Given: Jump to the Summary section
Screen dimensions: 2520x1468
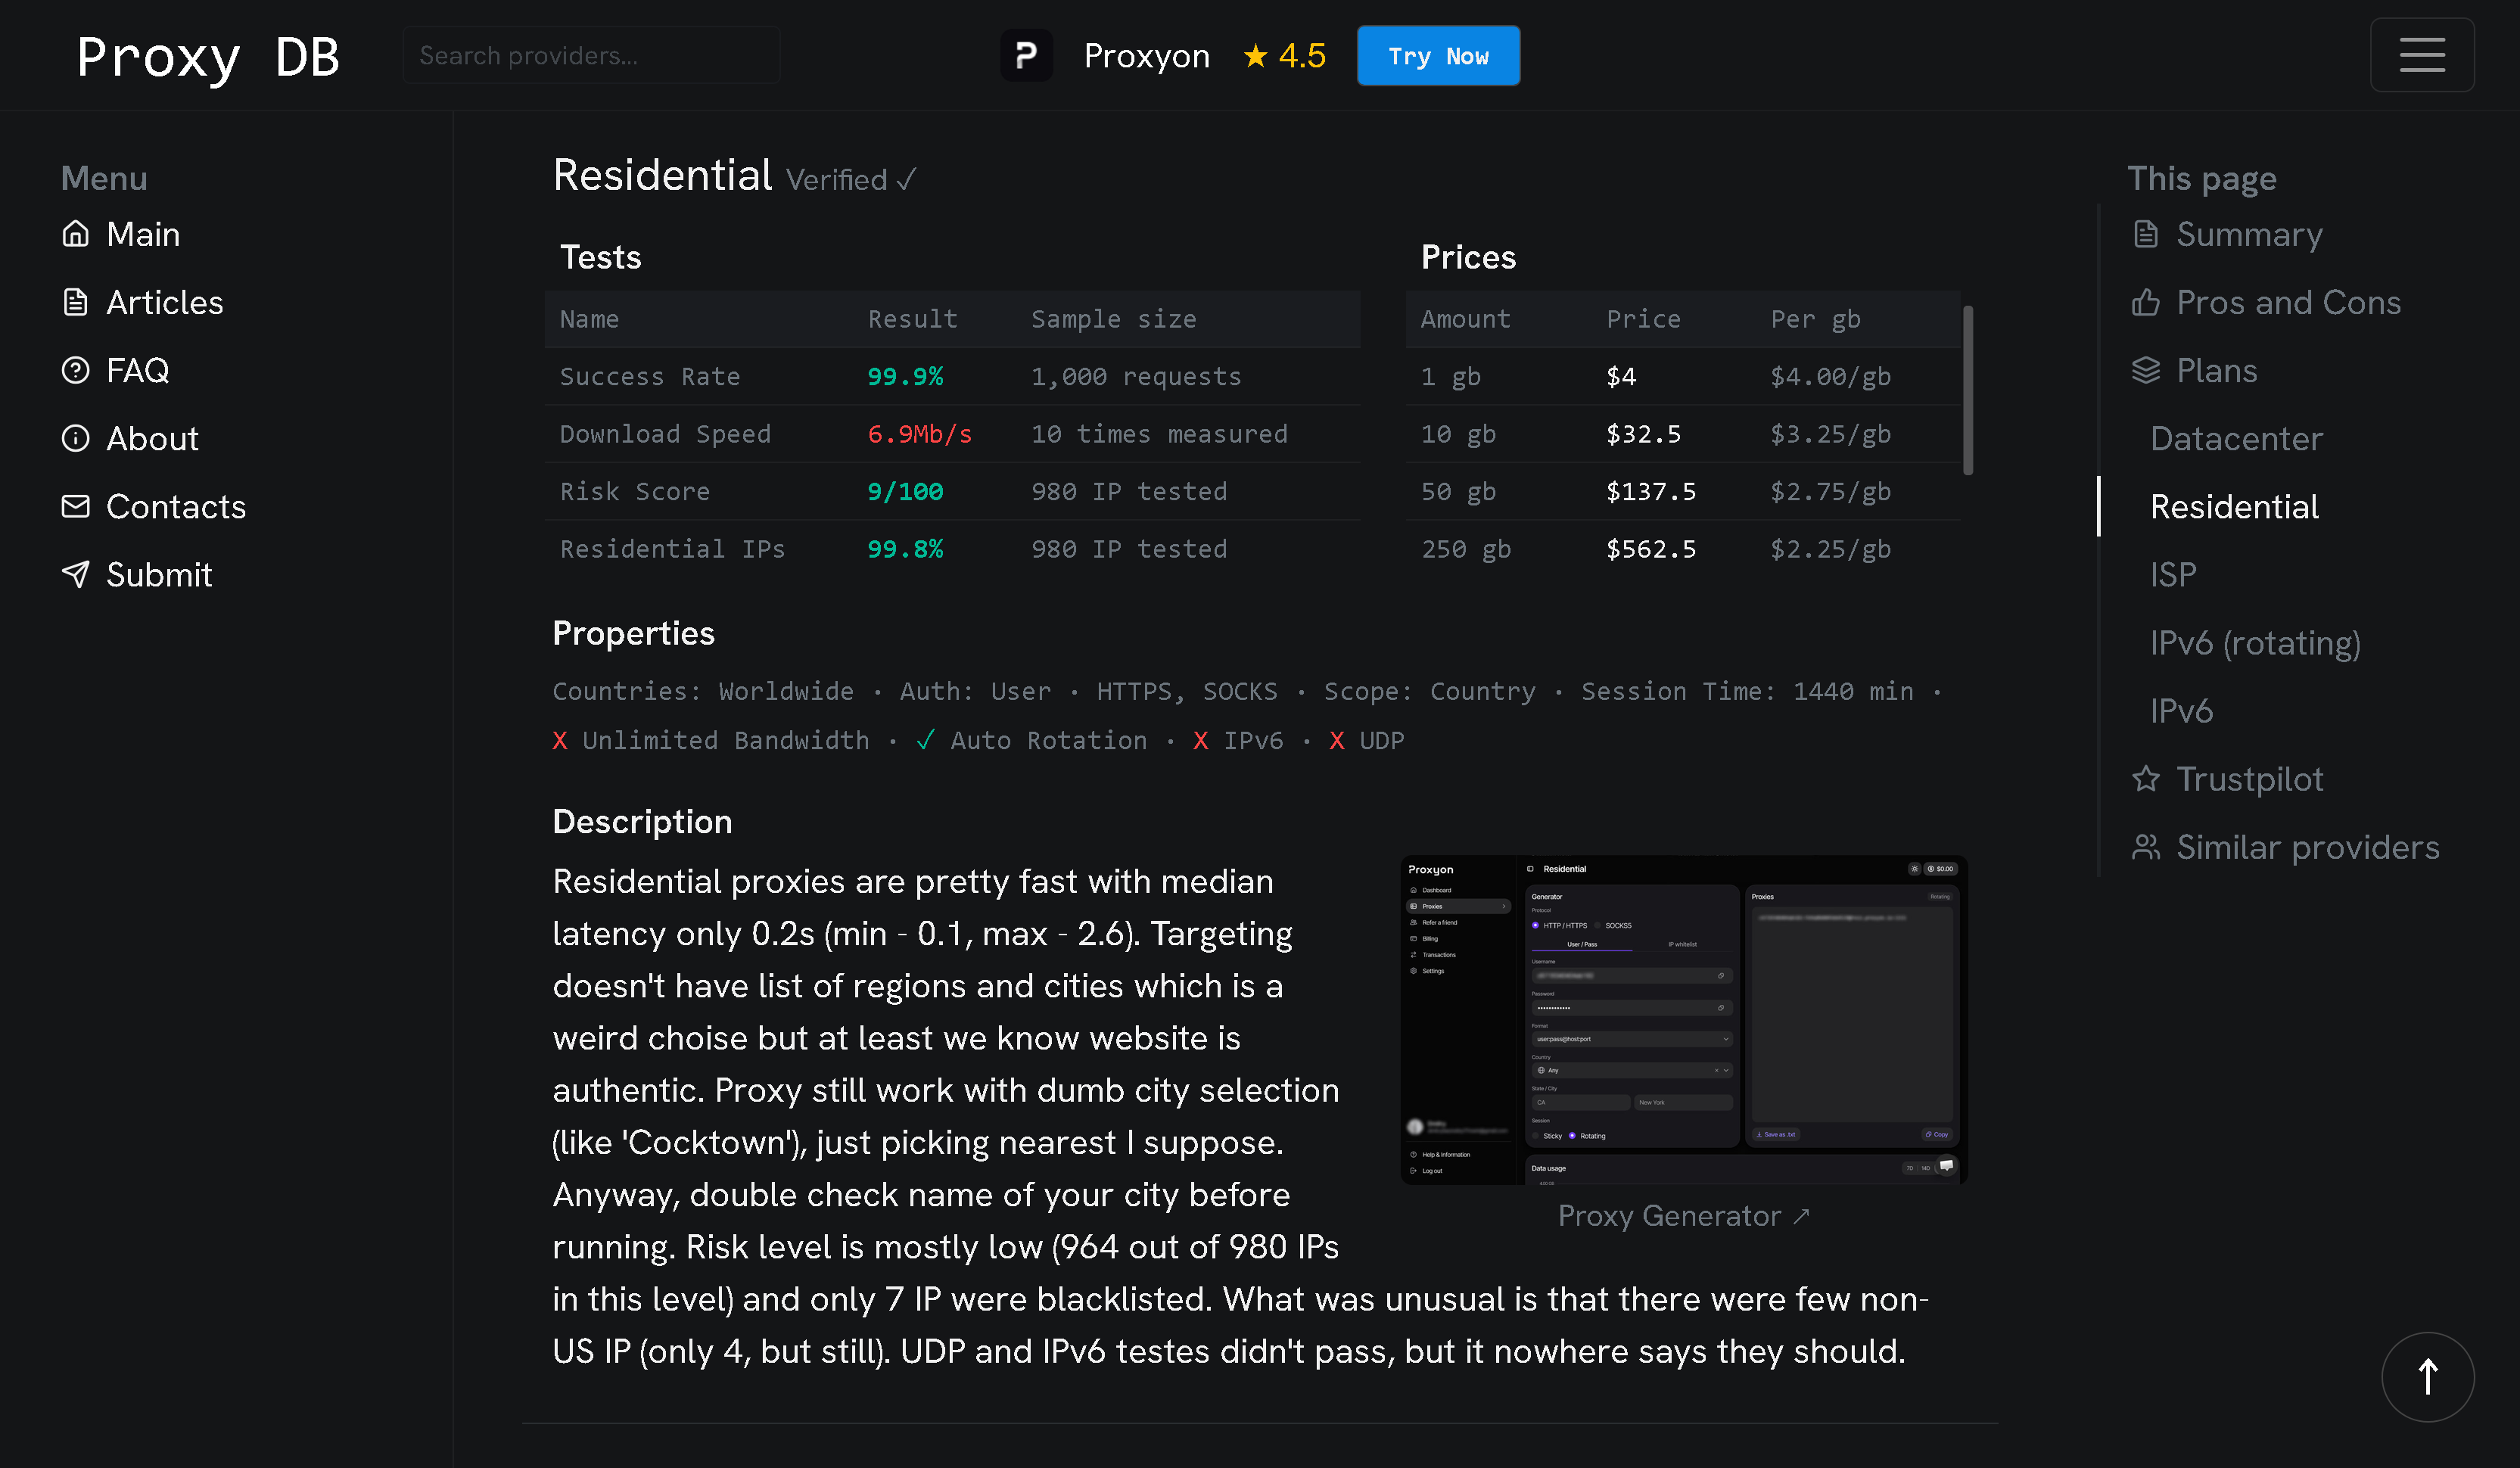Looking at the screenshot, I should 2249,234.
